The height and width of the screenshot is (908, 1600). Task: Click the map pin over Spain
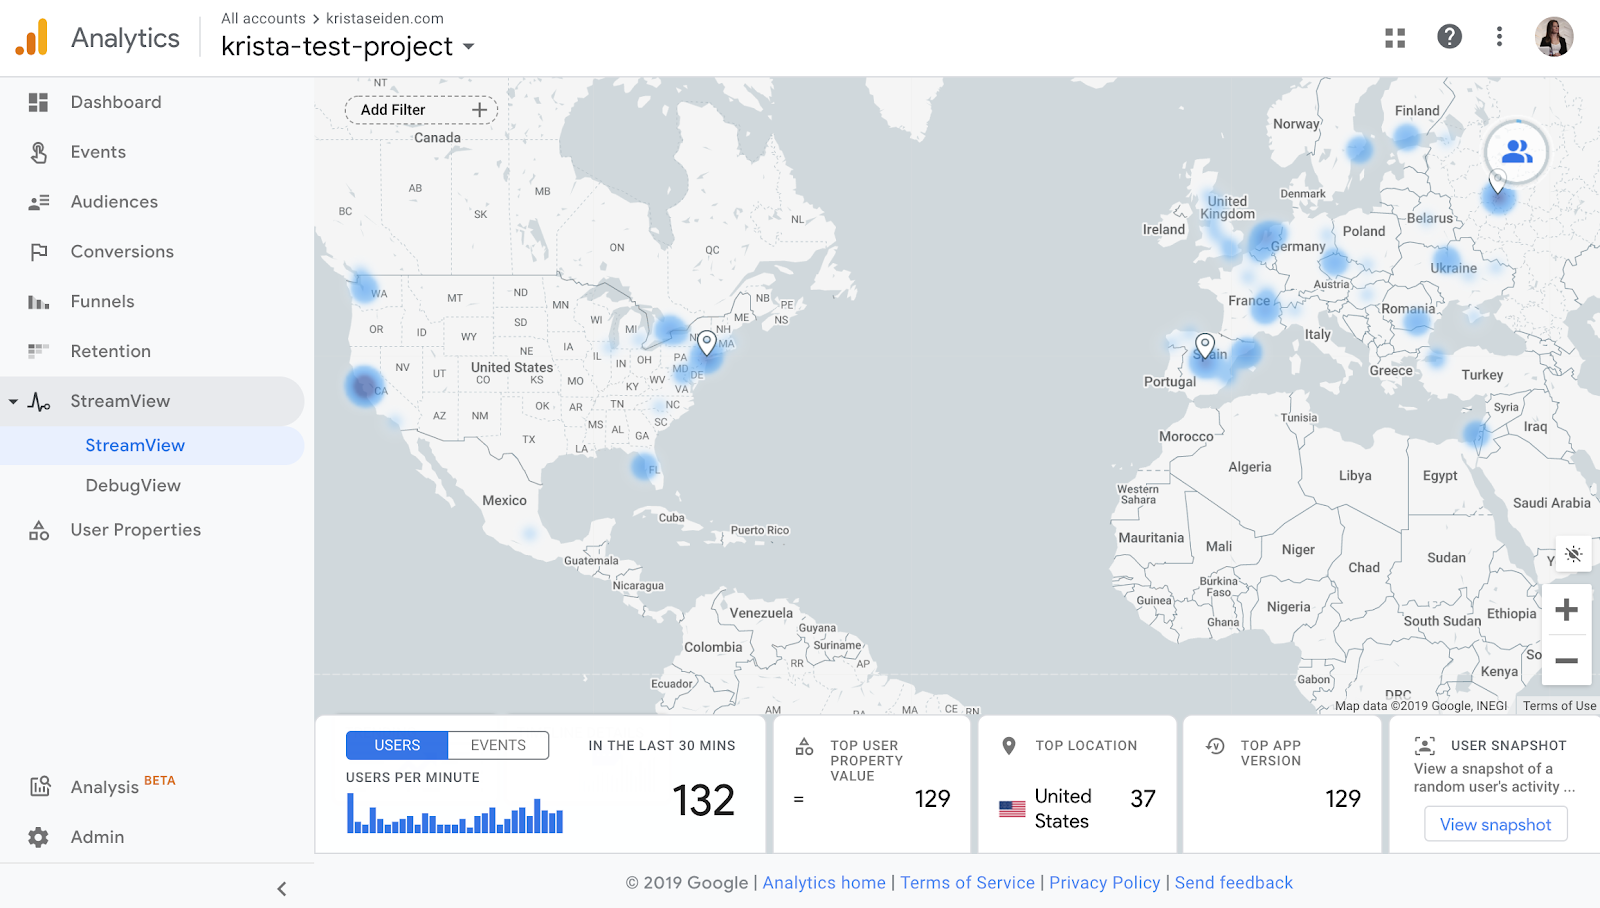point(1205,346)
